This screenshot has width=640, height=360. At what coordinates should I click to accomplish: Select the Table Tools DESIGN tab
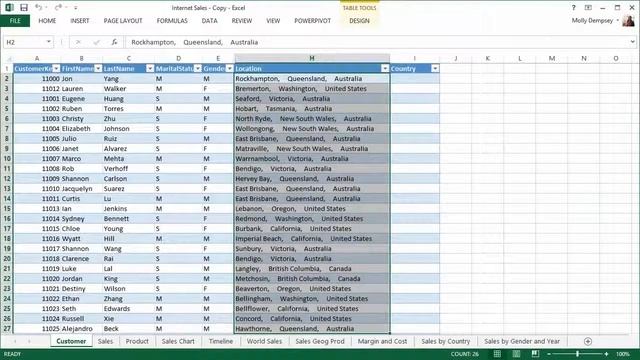click(359, 20)
